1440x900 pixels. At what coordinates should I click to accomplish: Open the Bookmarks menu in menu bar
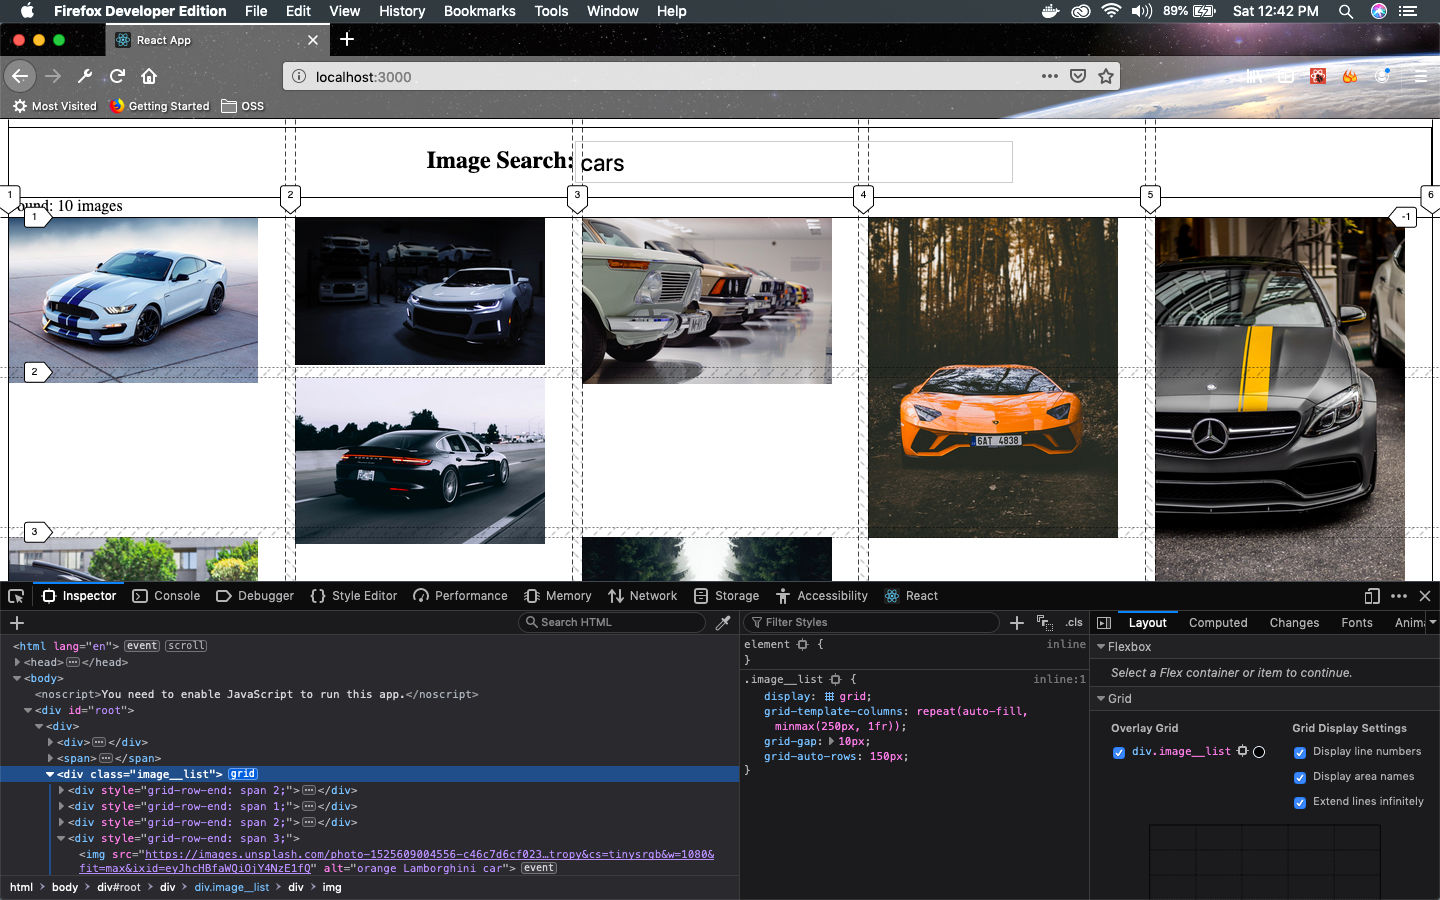480,11
